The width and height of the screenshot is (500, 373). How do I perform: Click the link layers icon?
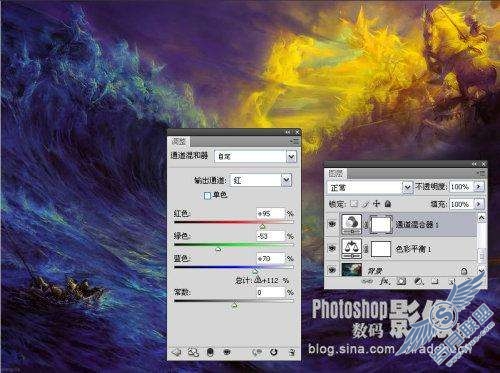(x=367, y=282)
